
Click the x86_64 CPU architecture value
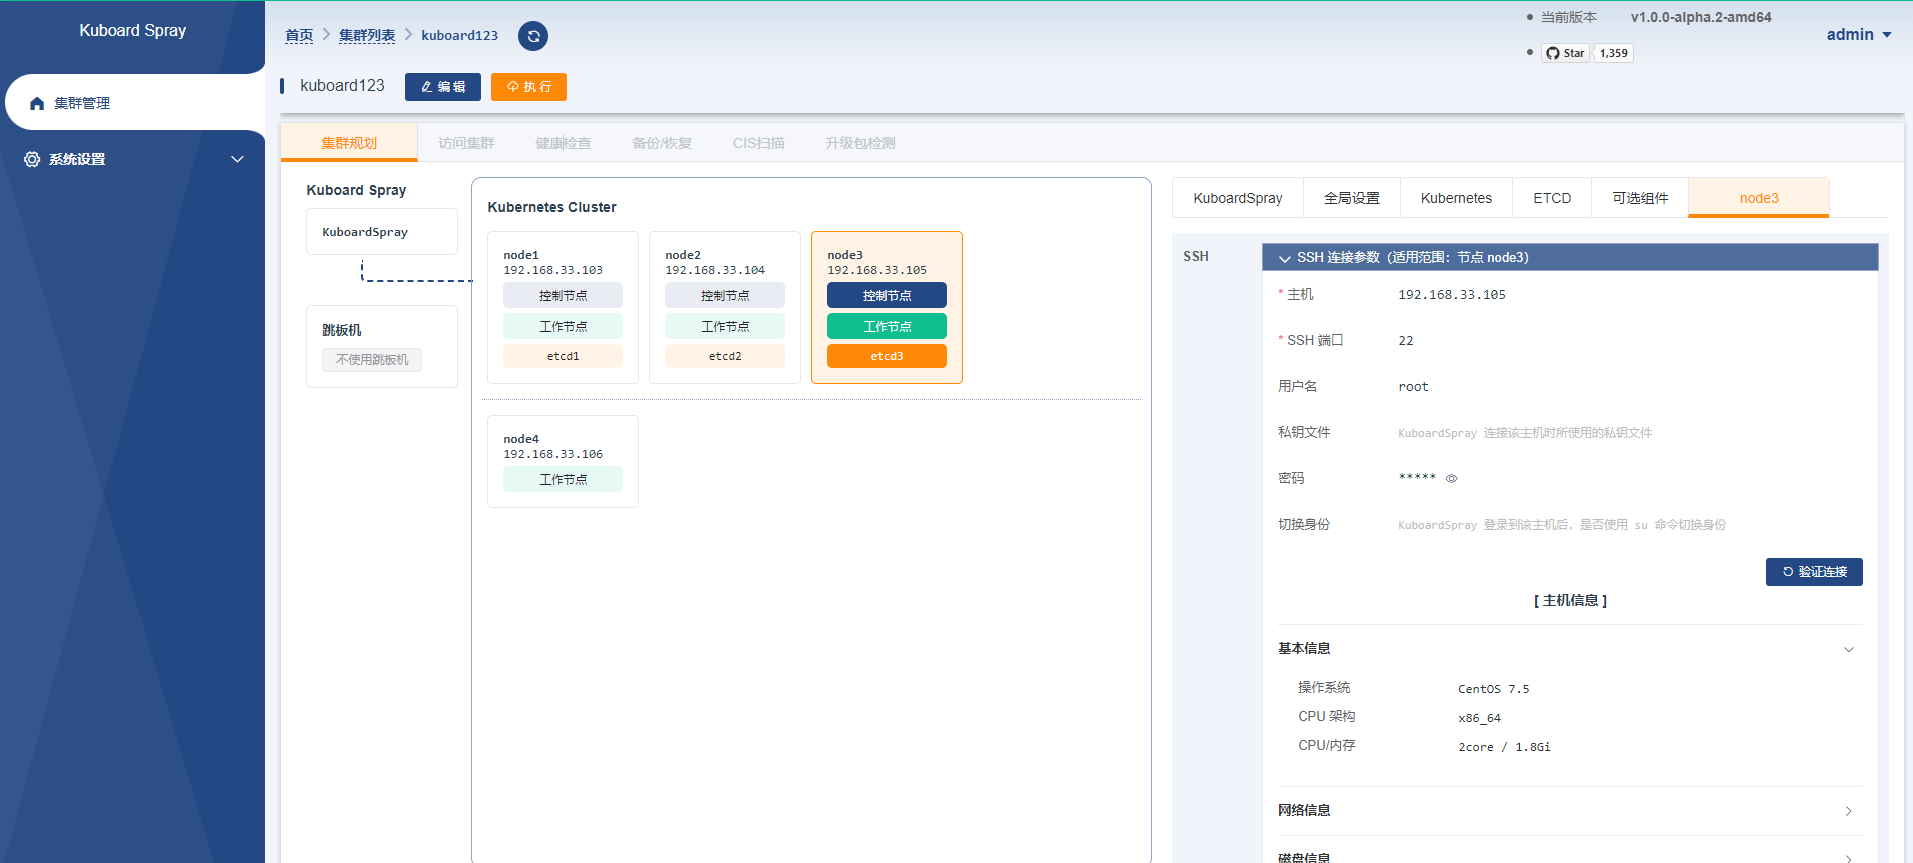[1479, 718]
